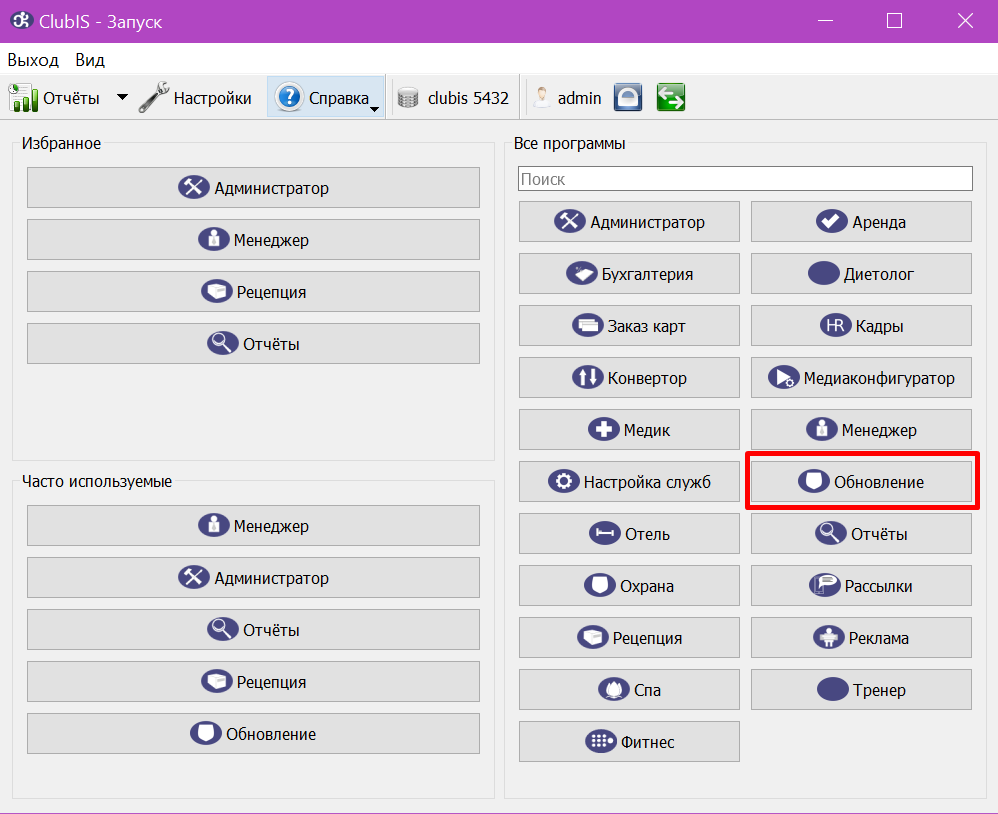The image size is (998, 814).
Task: Open the Вид menu
Action: point(90,60)
